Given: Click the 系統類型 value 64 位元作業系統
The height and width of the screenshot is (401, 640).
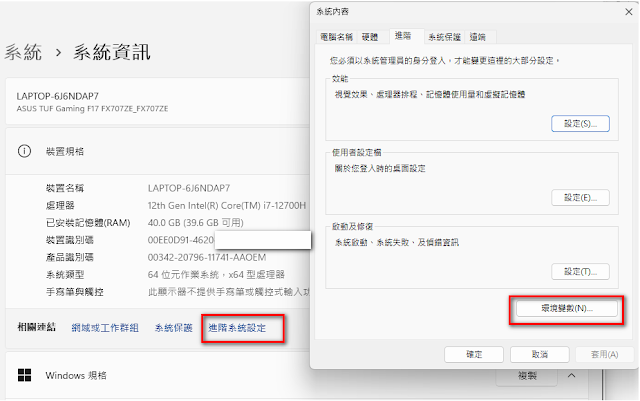Looking at the screenshot, I should pyautogui.click(x=216, y=274).
